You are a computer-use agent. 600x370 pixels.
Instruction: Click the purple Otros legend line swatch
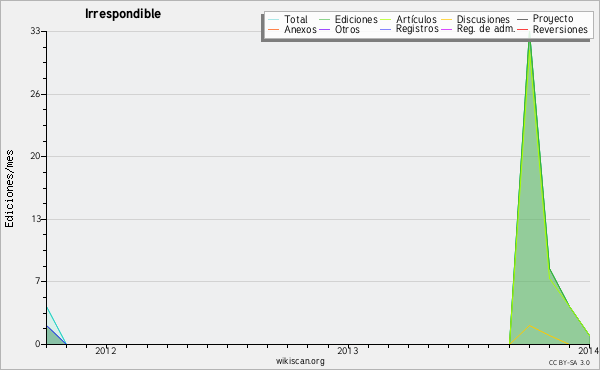tap(324, 29)
